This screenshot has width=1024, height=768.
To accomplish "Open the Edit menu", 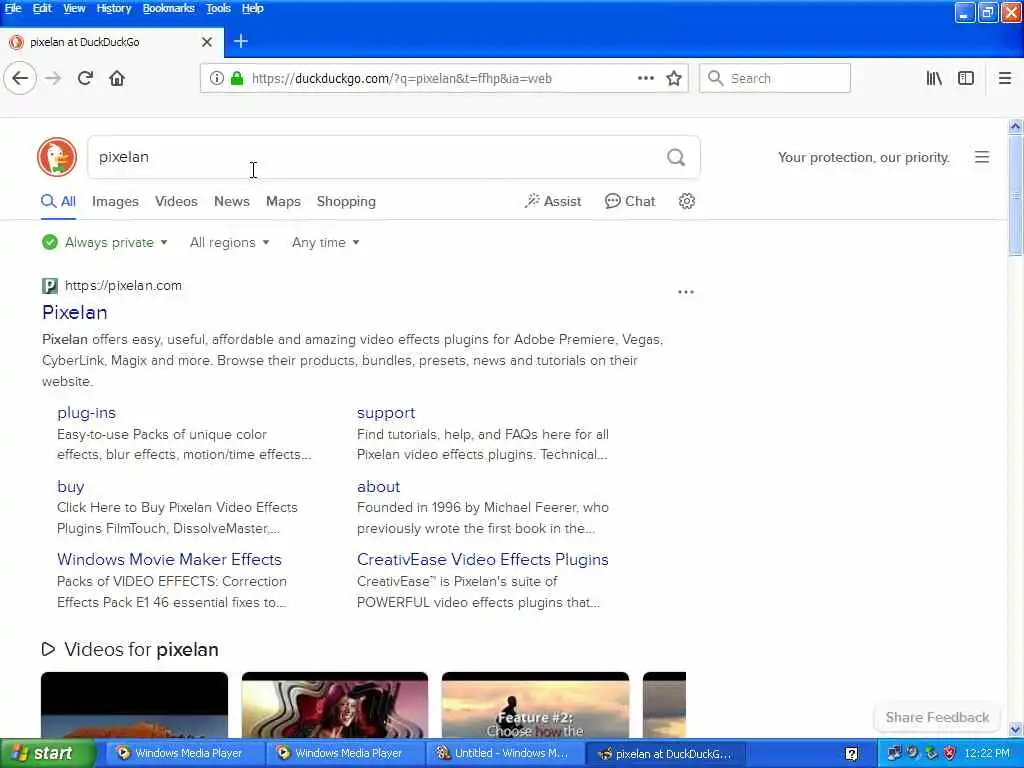I will [42, 8].
